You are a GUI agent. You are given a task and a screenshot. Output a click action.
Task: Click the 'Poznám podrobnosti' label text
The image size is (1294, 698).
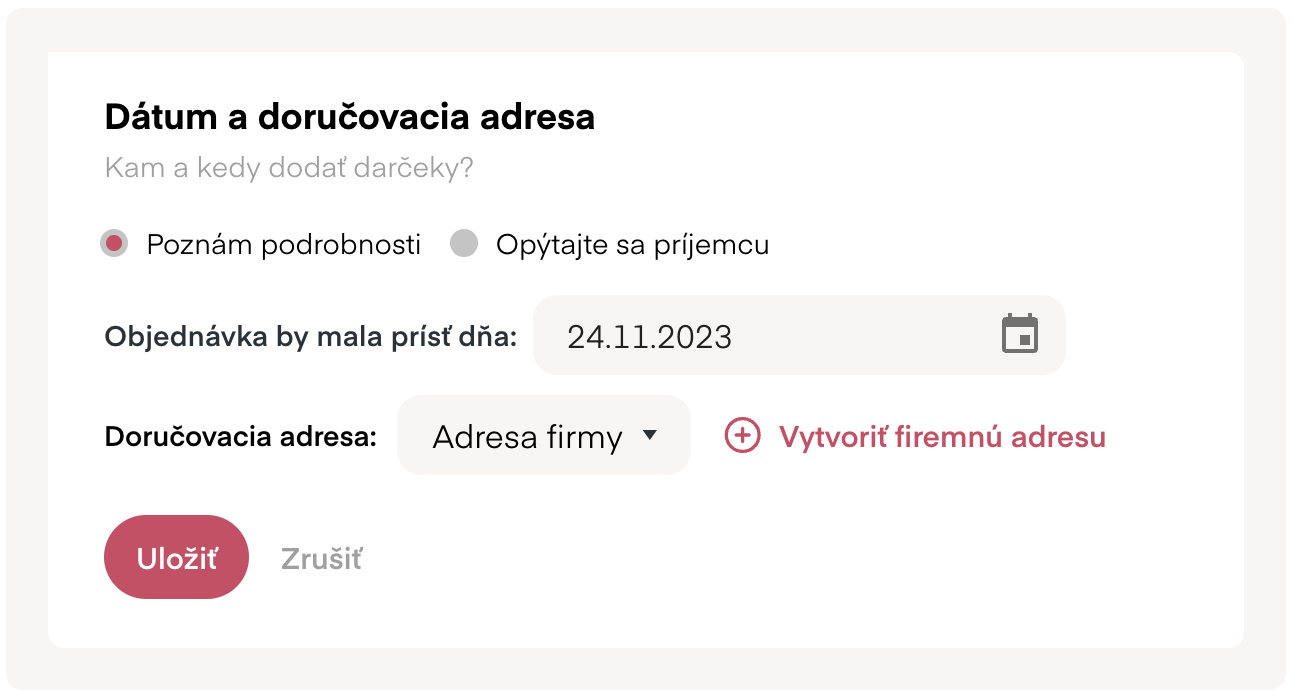284,245
